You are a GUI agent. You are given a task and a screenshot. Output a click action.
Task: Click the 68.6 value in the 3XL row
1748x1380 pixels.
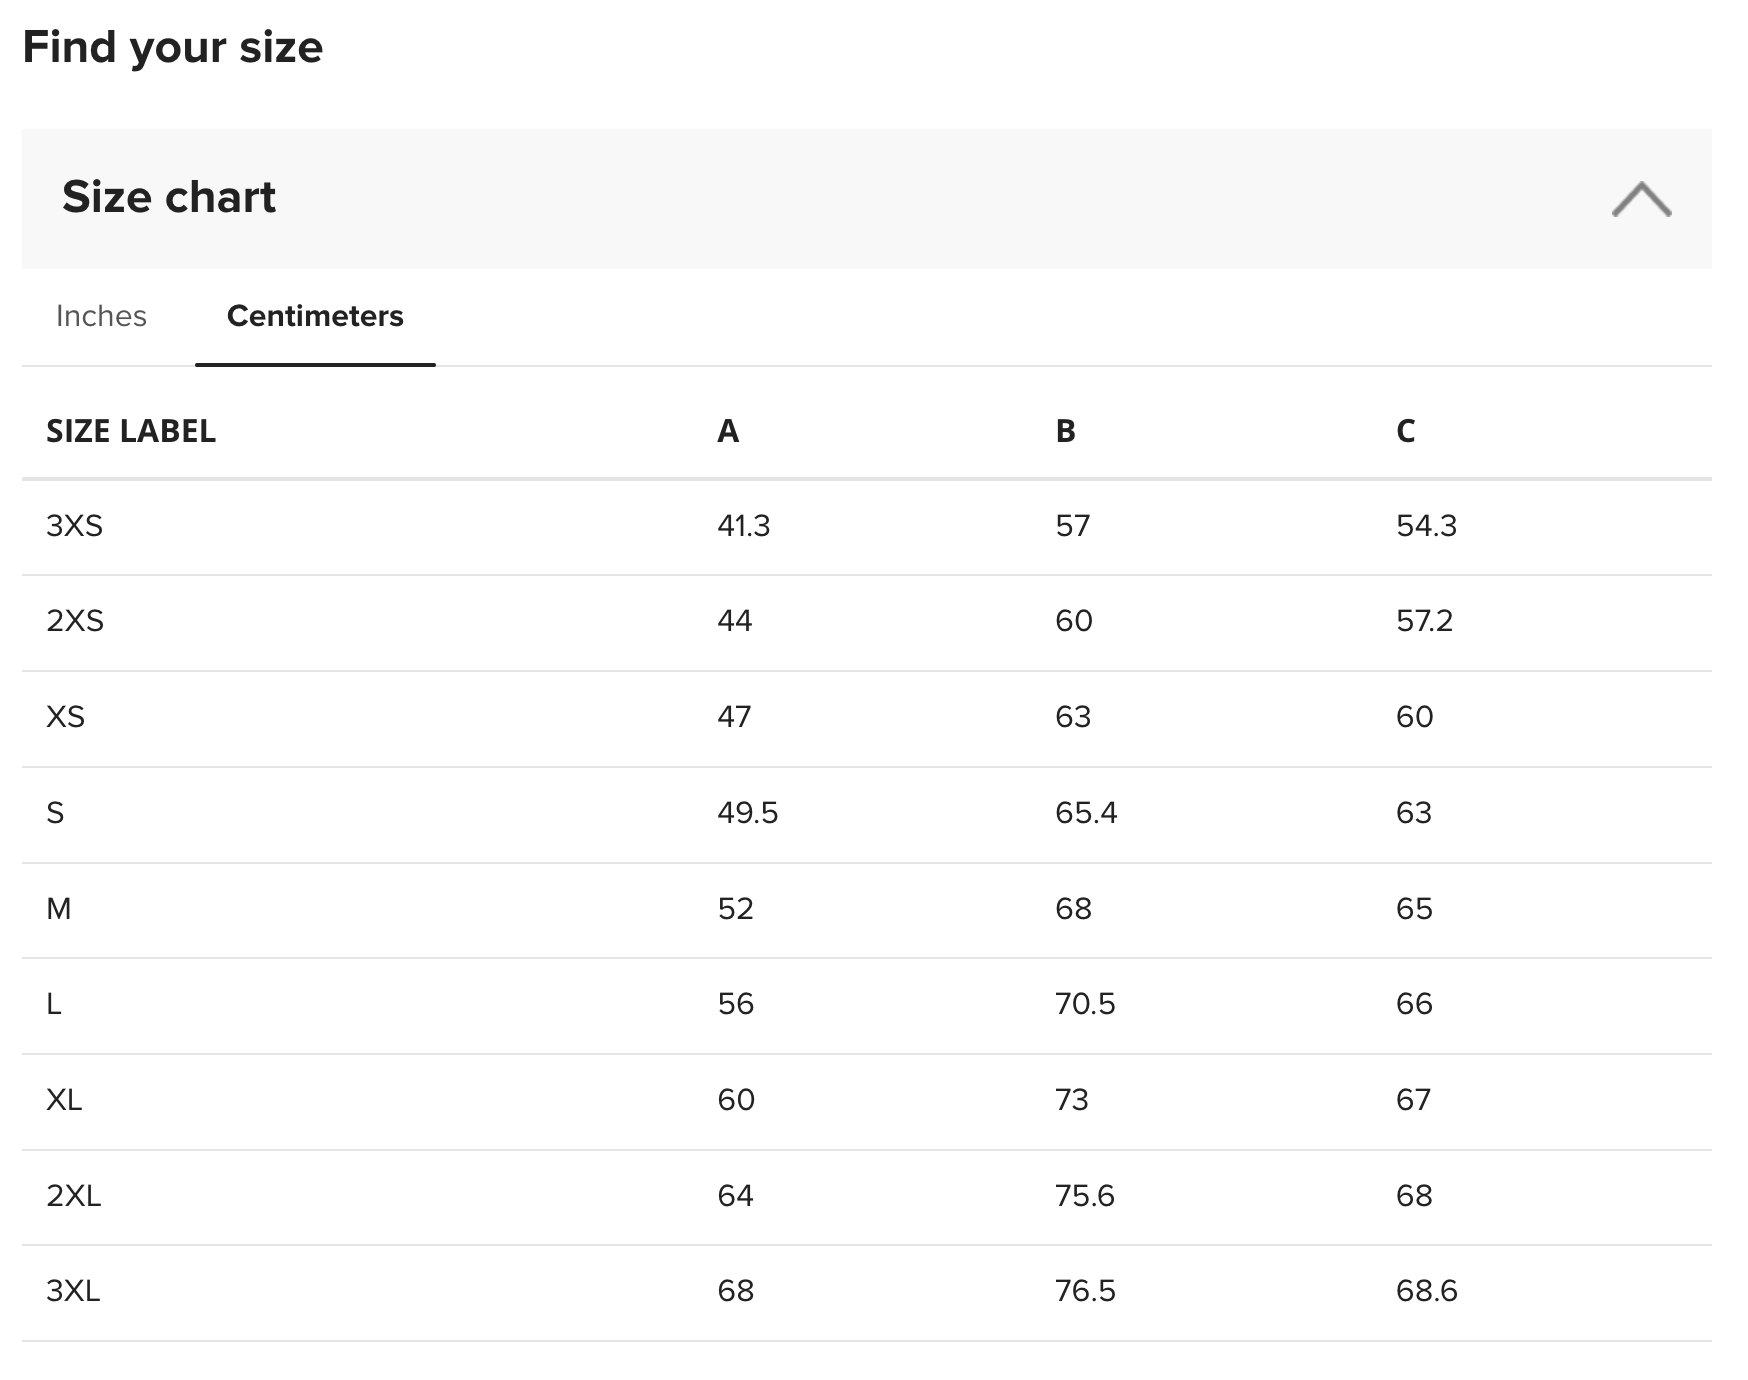point(1427,1291)
